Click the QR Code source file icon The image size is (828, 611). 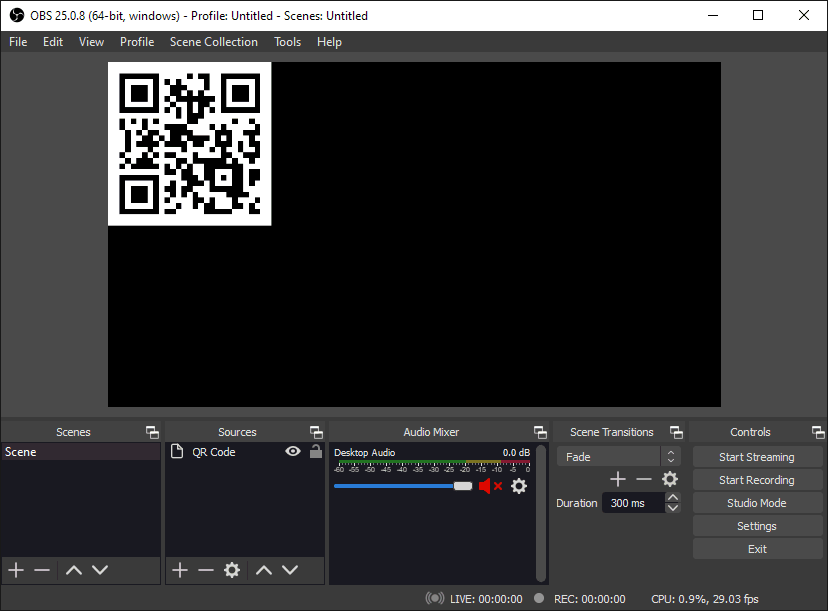click(x=177, y=452)
